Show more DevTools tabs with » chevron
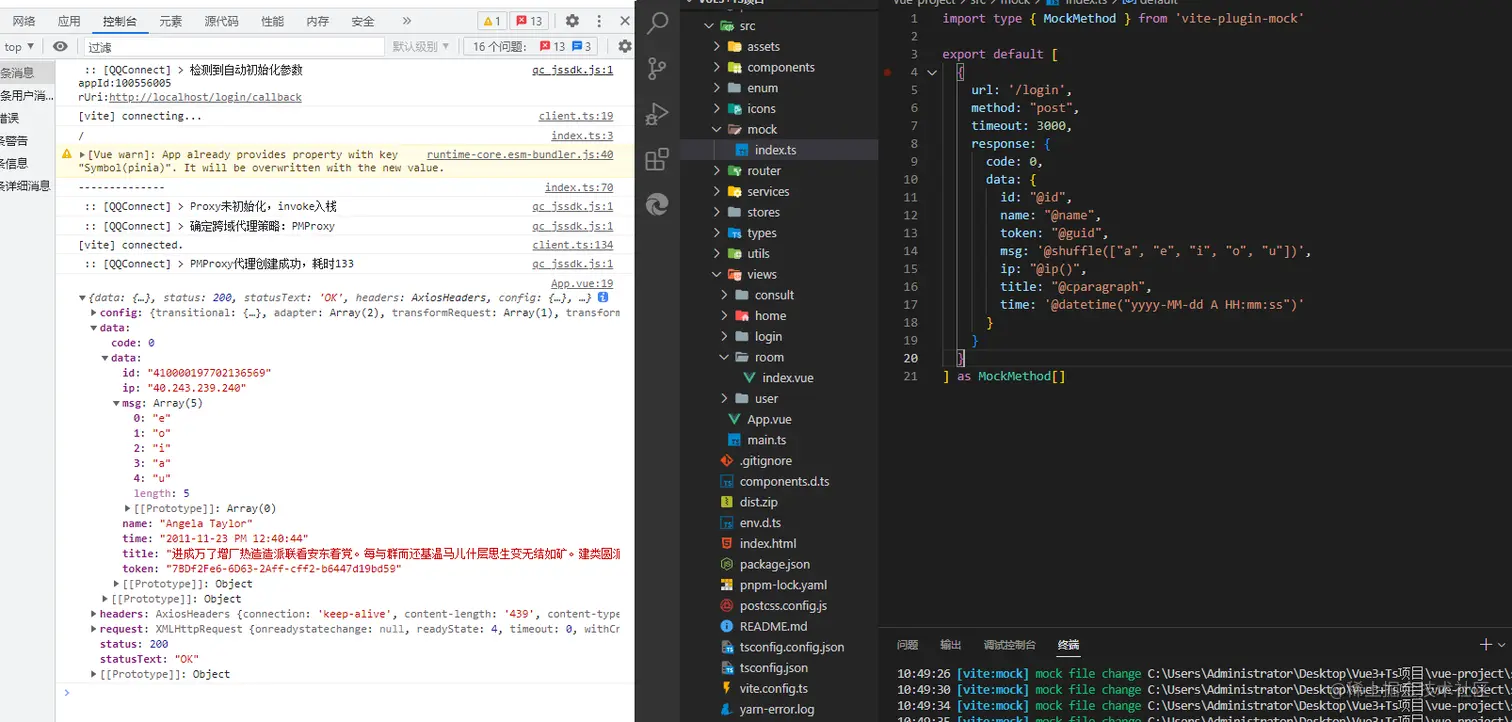Screen dimensions: 1512x722 (x=407, y=21)
